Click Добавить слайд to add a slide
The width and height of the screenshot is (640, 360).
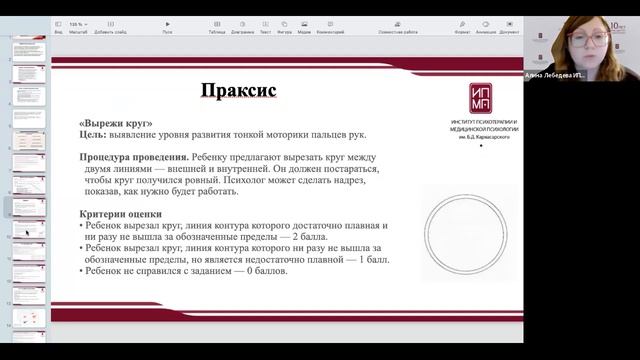click(x=110, y=27)
